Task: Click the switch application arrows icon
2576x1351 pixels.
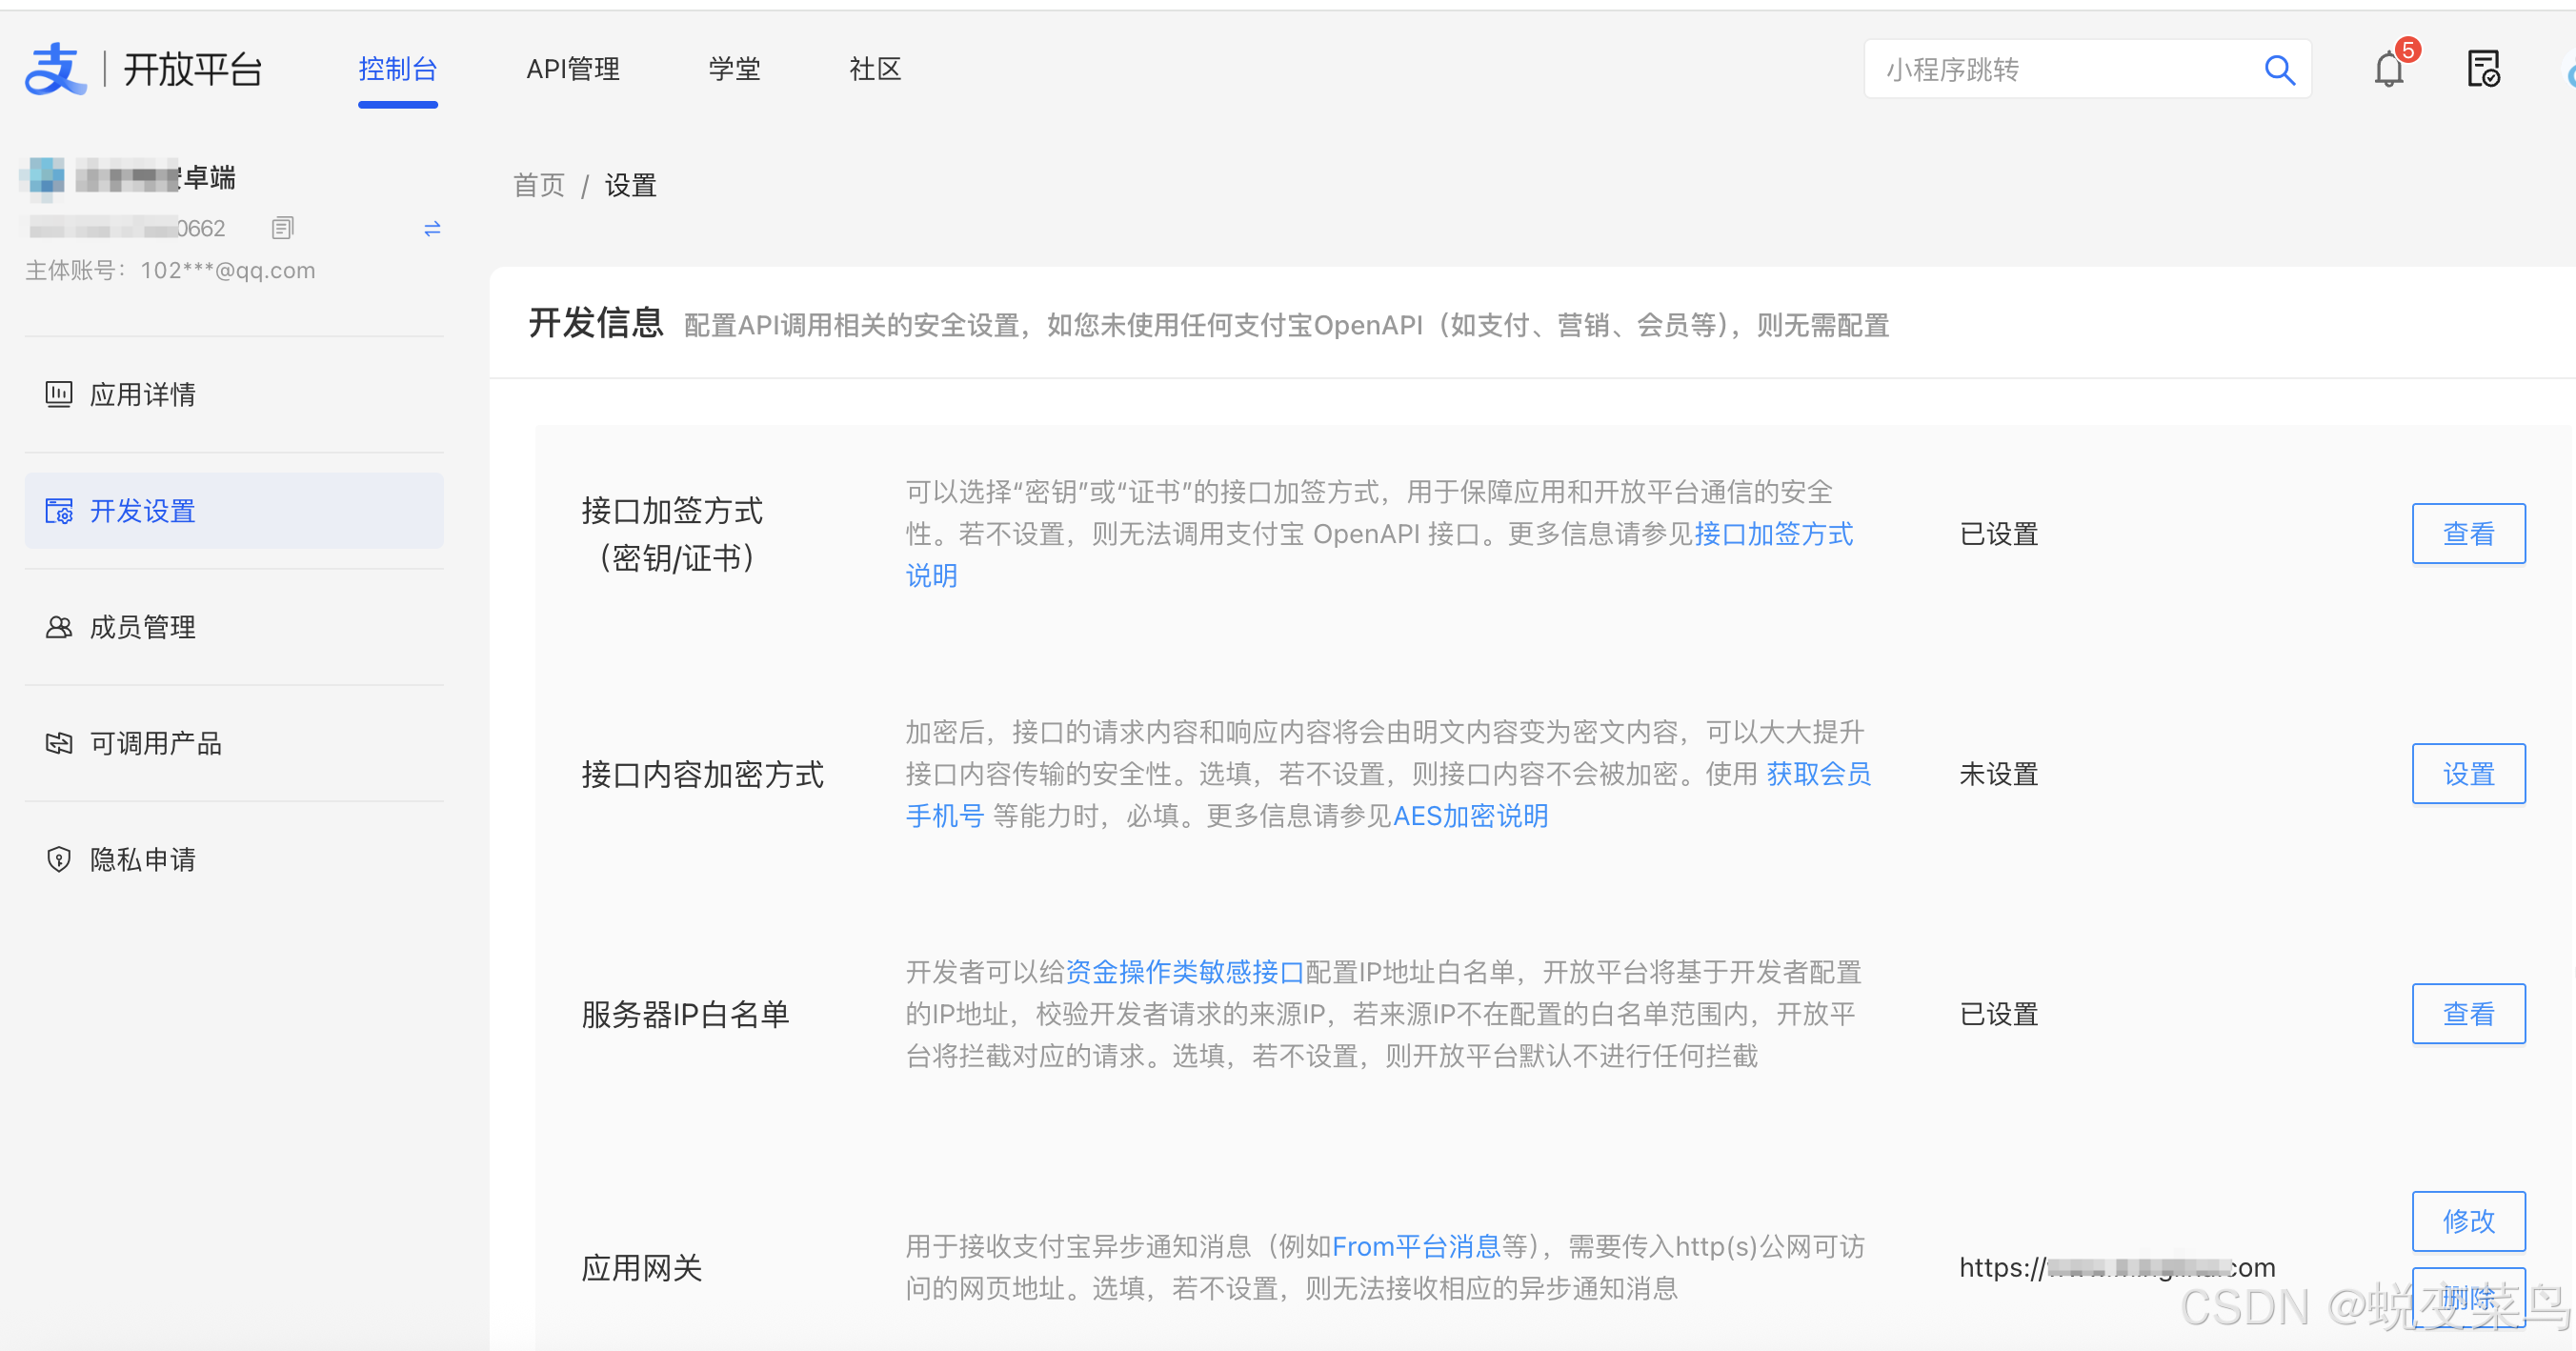Action: (432, 229)
